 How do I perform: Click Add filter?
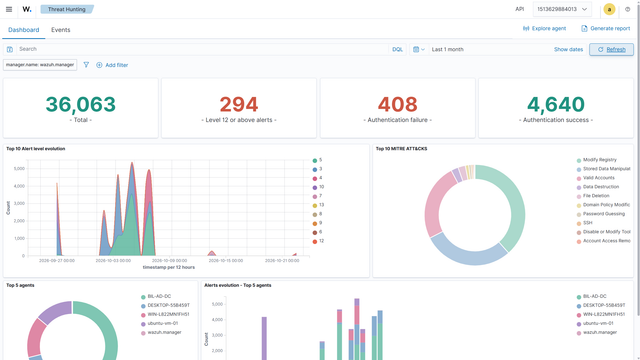112,65
